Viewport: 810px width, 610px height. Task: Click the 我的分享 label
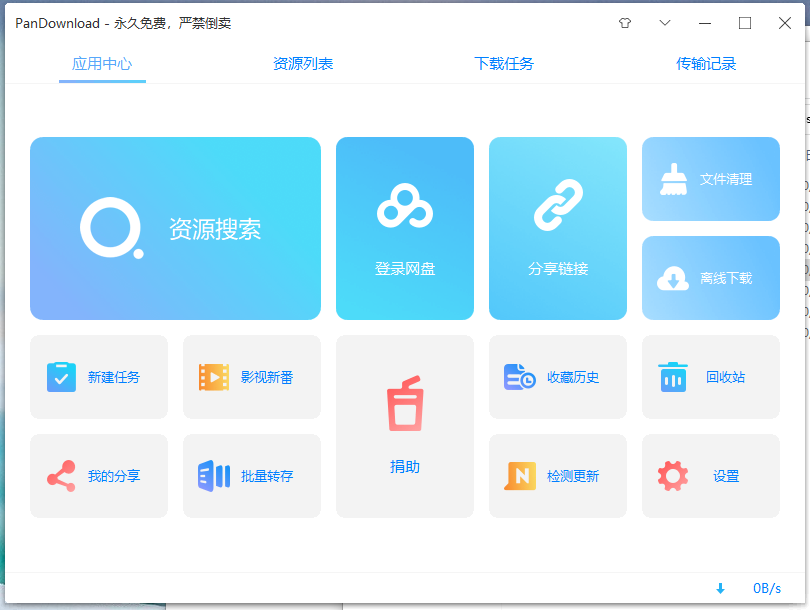point(114,476)
